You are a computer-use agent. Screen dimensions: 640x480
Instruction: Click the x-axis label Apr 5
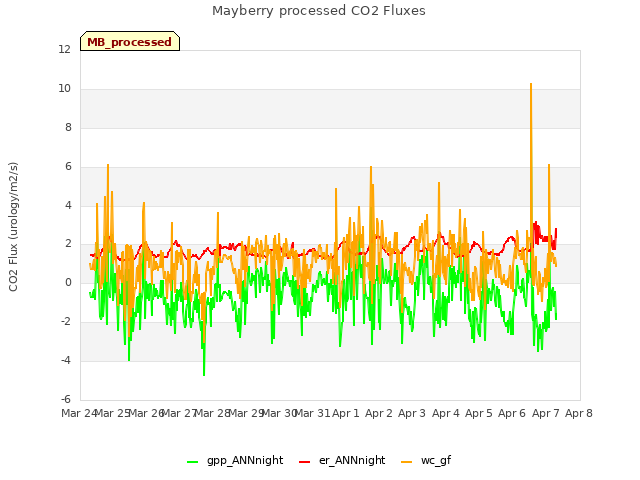(x=479, y=413)
